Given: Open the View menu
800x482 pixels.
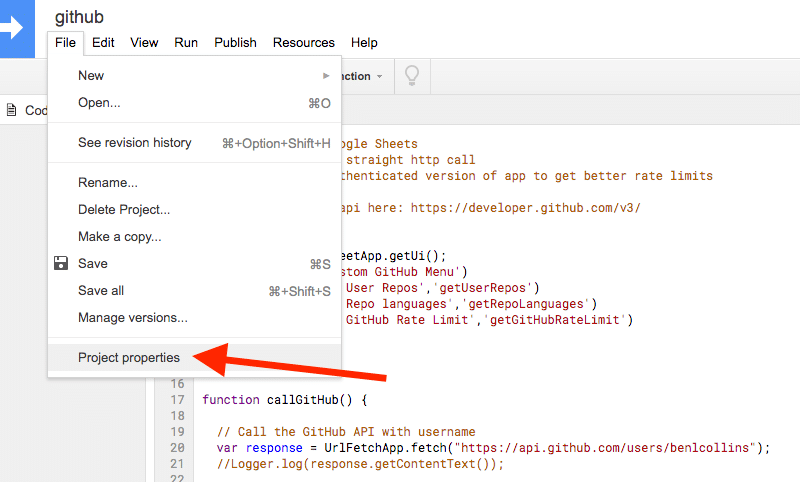Looking at the screenshot, I should (144, 43).
